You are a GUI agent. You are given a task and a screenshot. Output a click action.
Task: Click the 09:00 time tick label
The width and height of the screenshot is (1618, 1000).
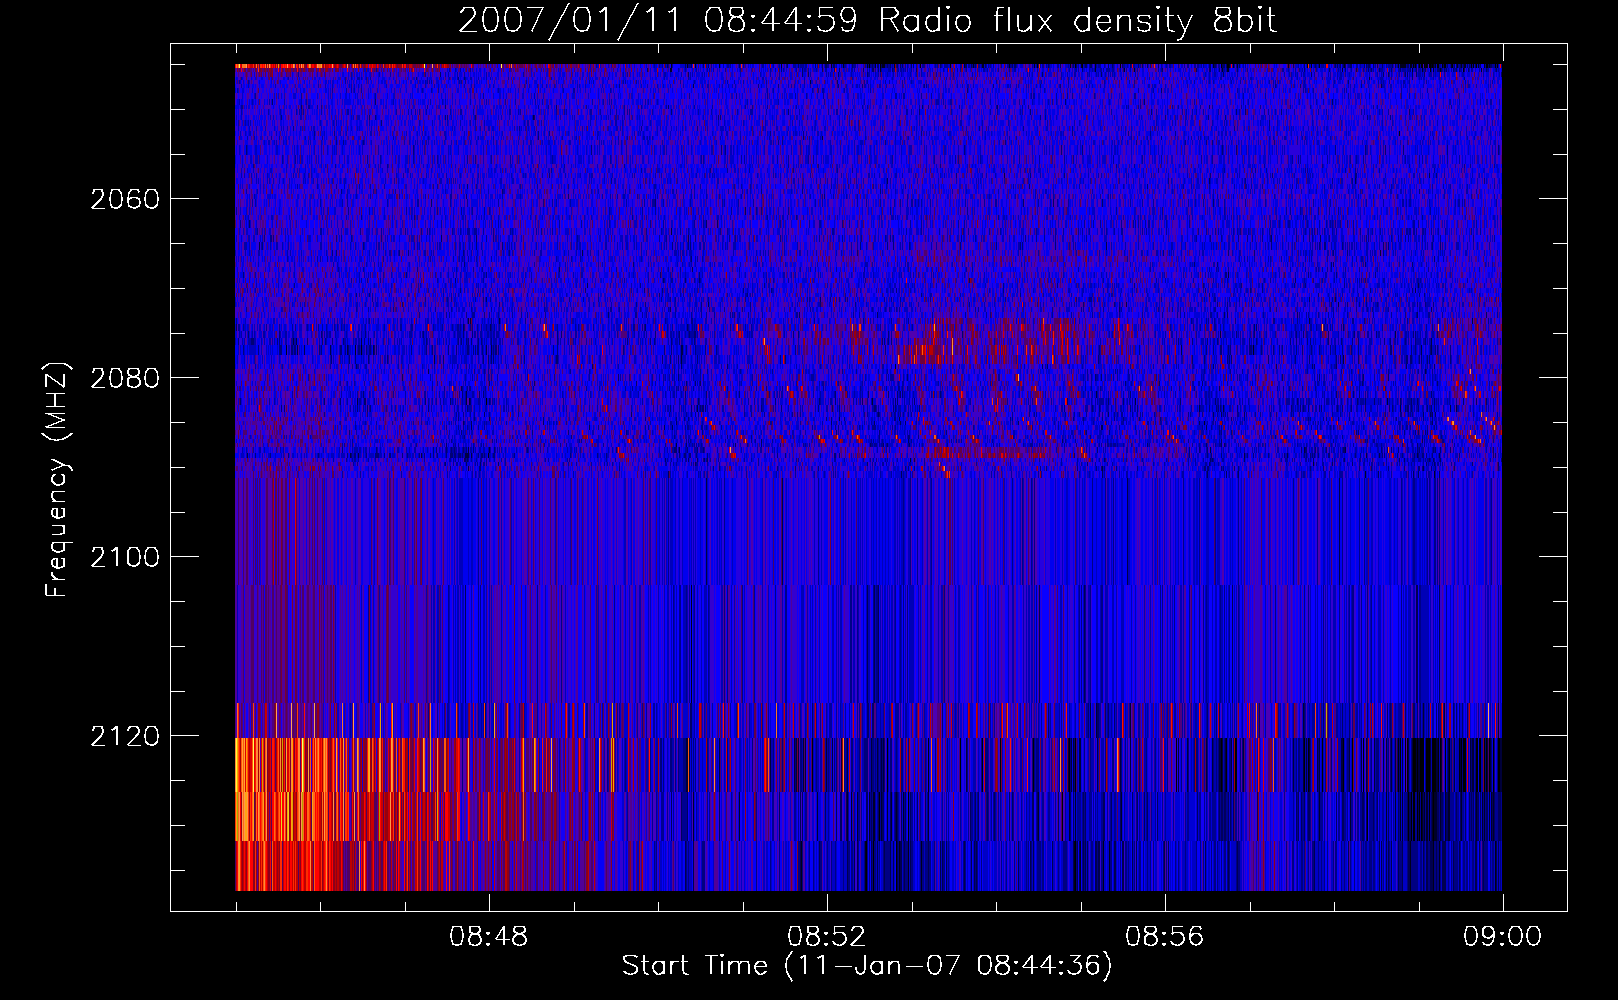point(1503,937)
